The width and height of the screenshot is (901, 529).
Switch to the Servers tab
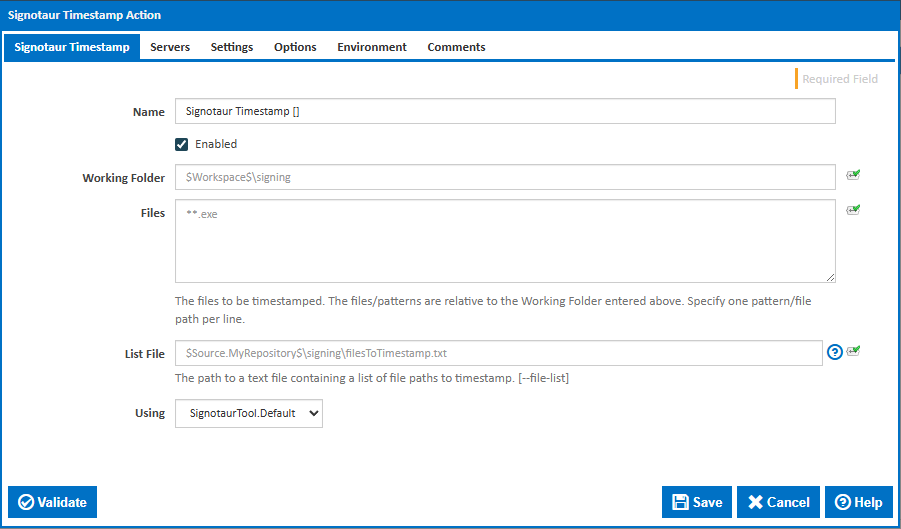[x=170, y=47]
